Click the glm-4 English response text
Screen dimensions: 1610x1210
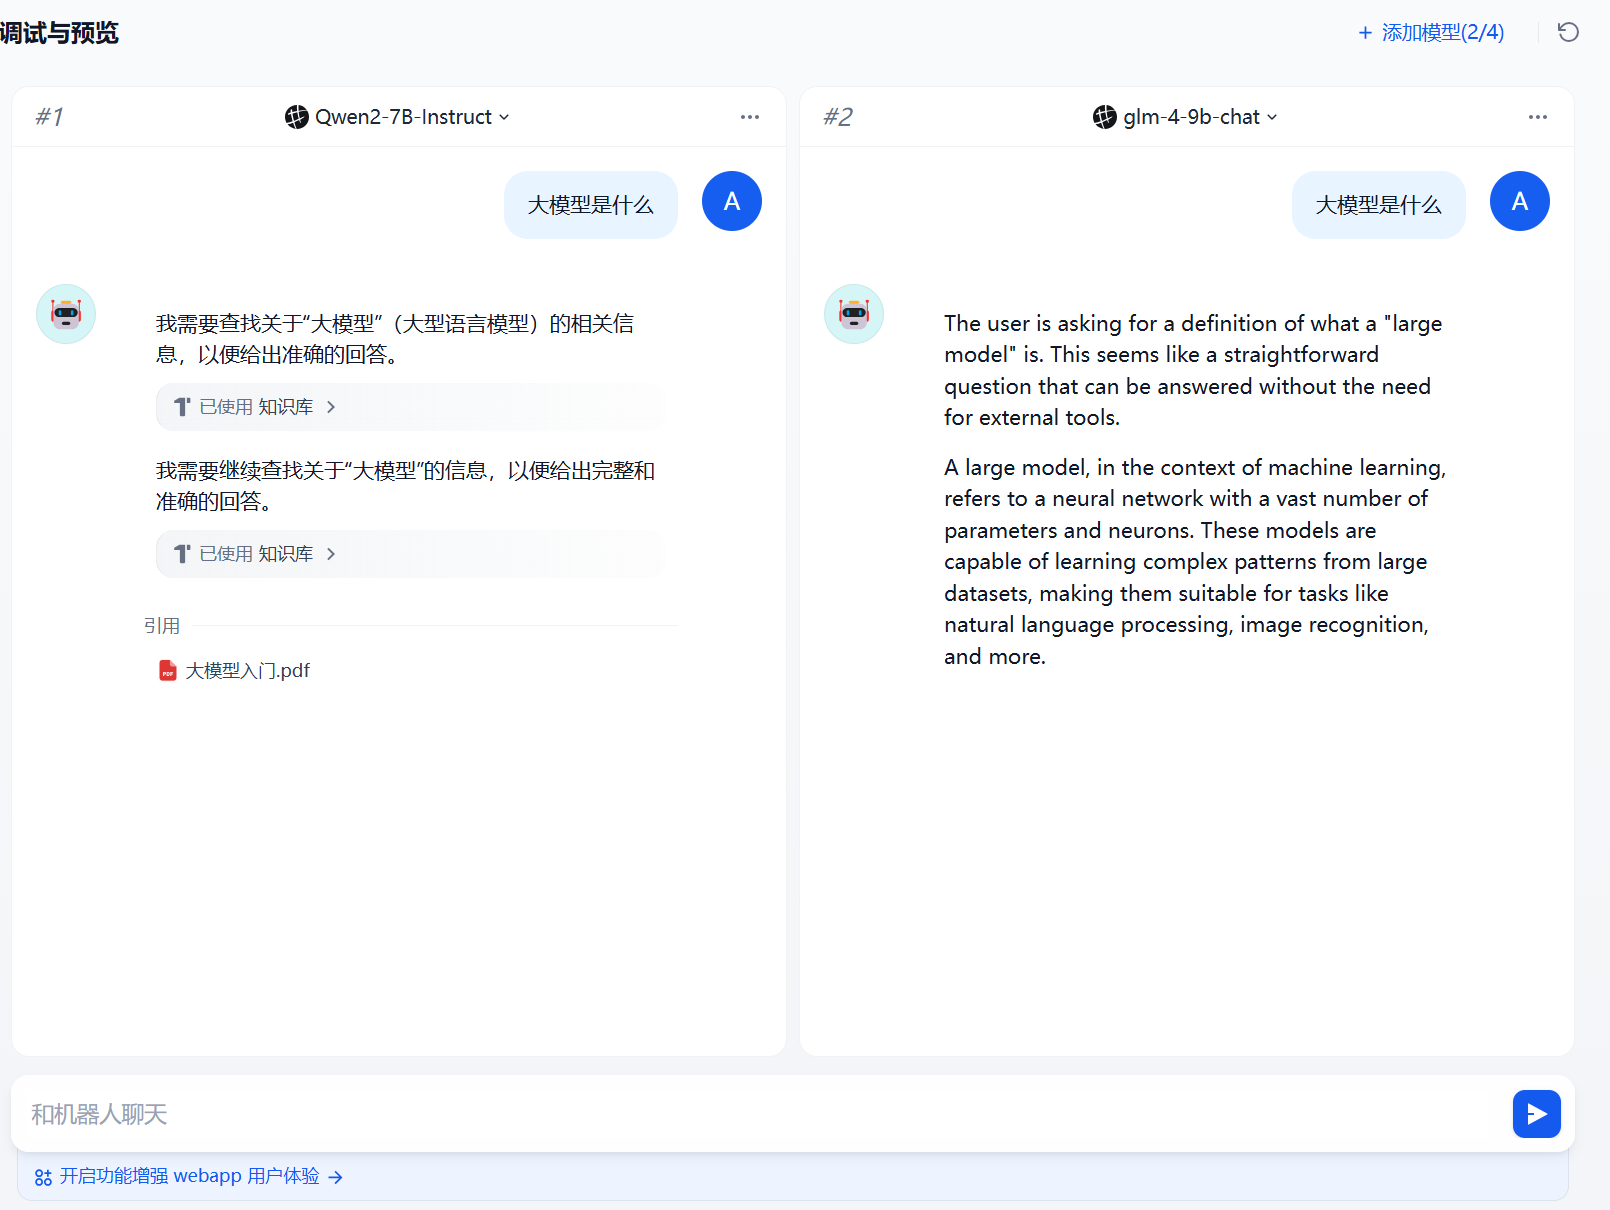[x=1194, y=561]
